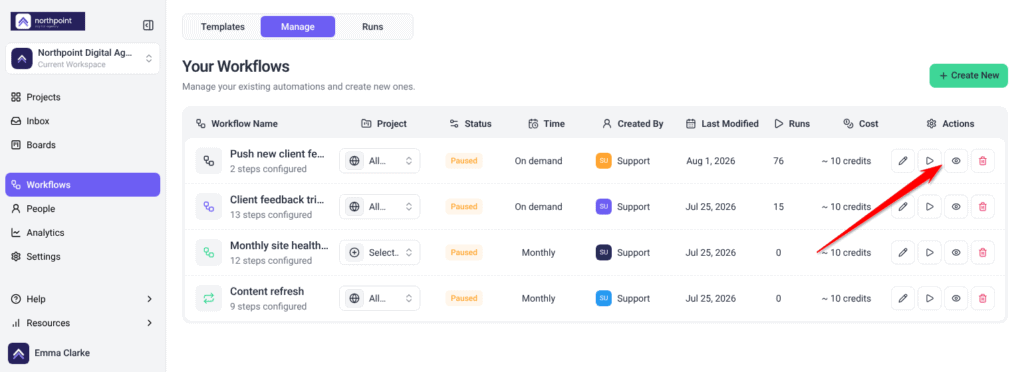This screenshot has height=372, width=1024.
Task: Run the Monthly site health workflow
Action: pyautogui.click(x=929, y=253)
